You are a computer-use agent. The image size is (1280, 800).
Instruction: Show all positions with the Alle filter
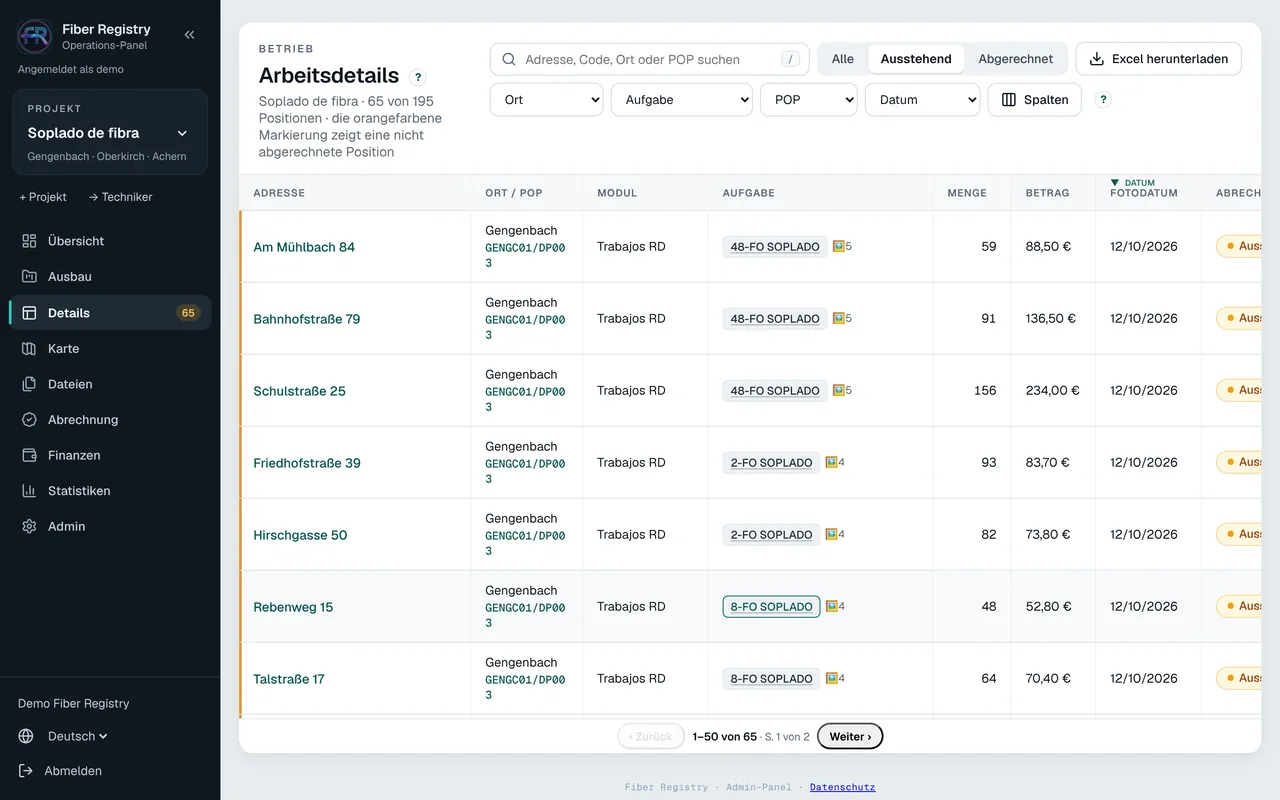click(843, 59)
